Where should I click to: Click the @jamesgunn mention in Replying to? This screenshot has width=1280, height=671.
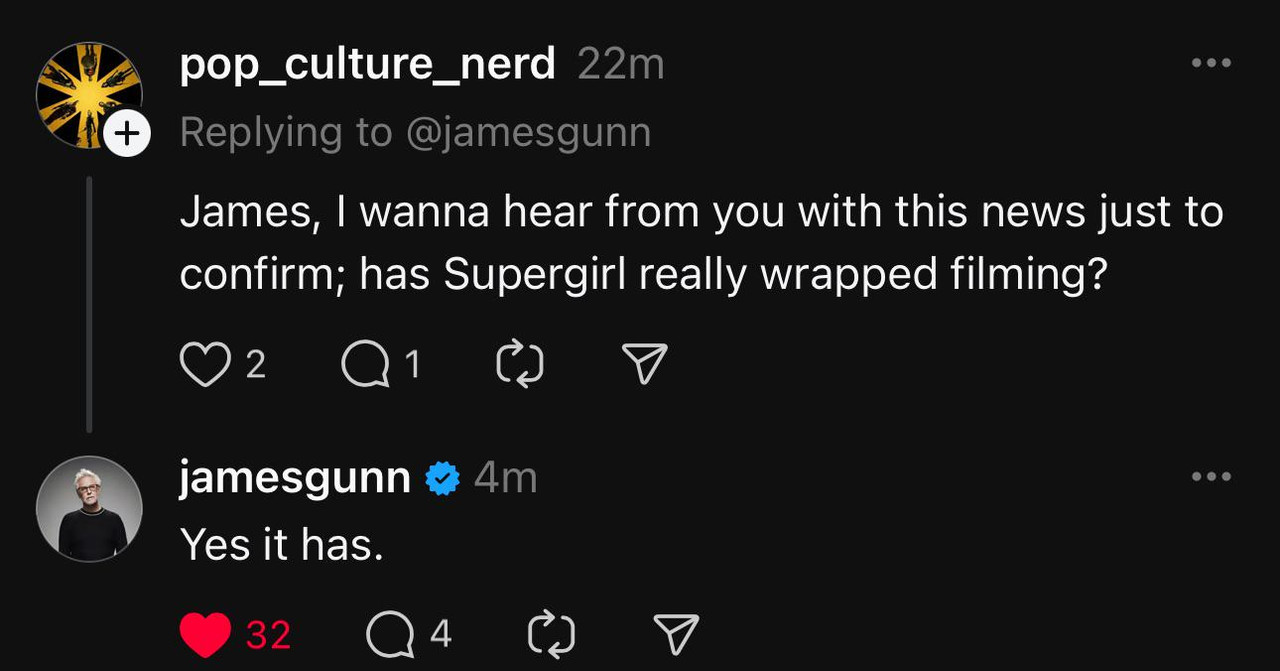click(528, 132)
